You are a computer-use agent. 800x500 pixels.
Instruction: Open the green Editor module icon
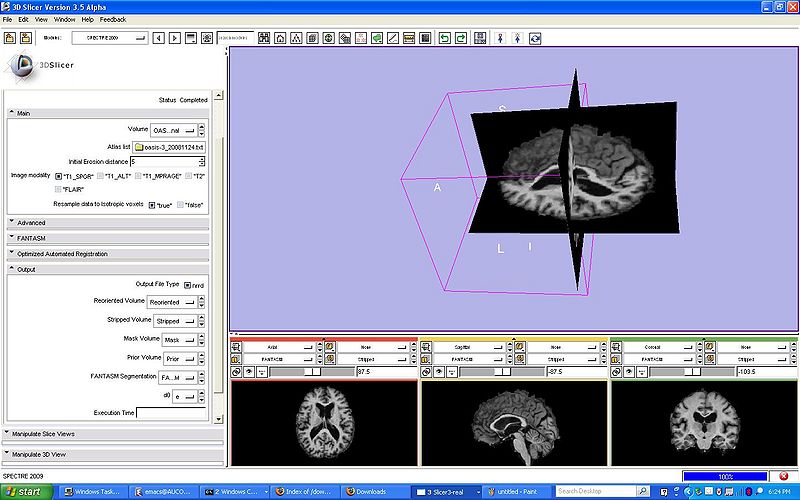[x=377, y=38]
